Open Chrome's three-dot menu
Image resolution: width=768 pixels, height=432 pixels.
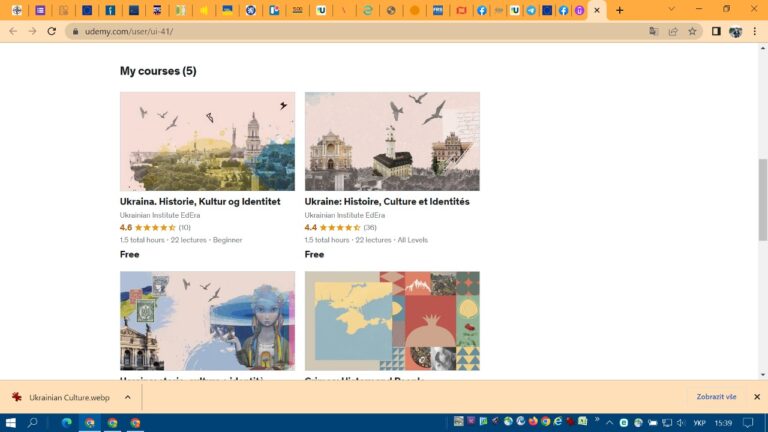756,31
